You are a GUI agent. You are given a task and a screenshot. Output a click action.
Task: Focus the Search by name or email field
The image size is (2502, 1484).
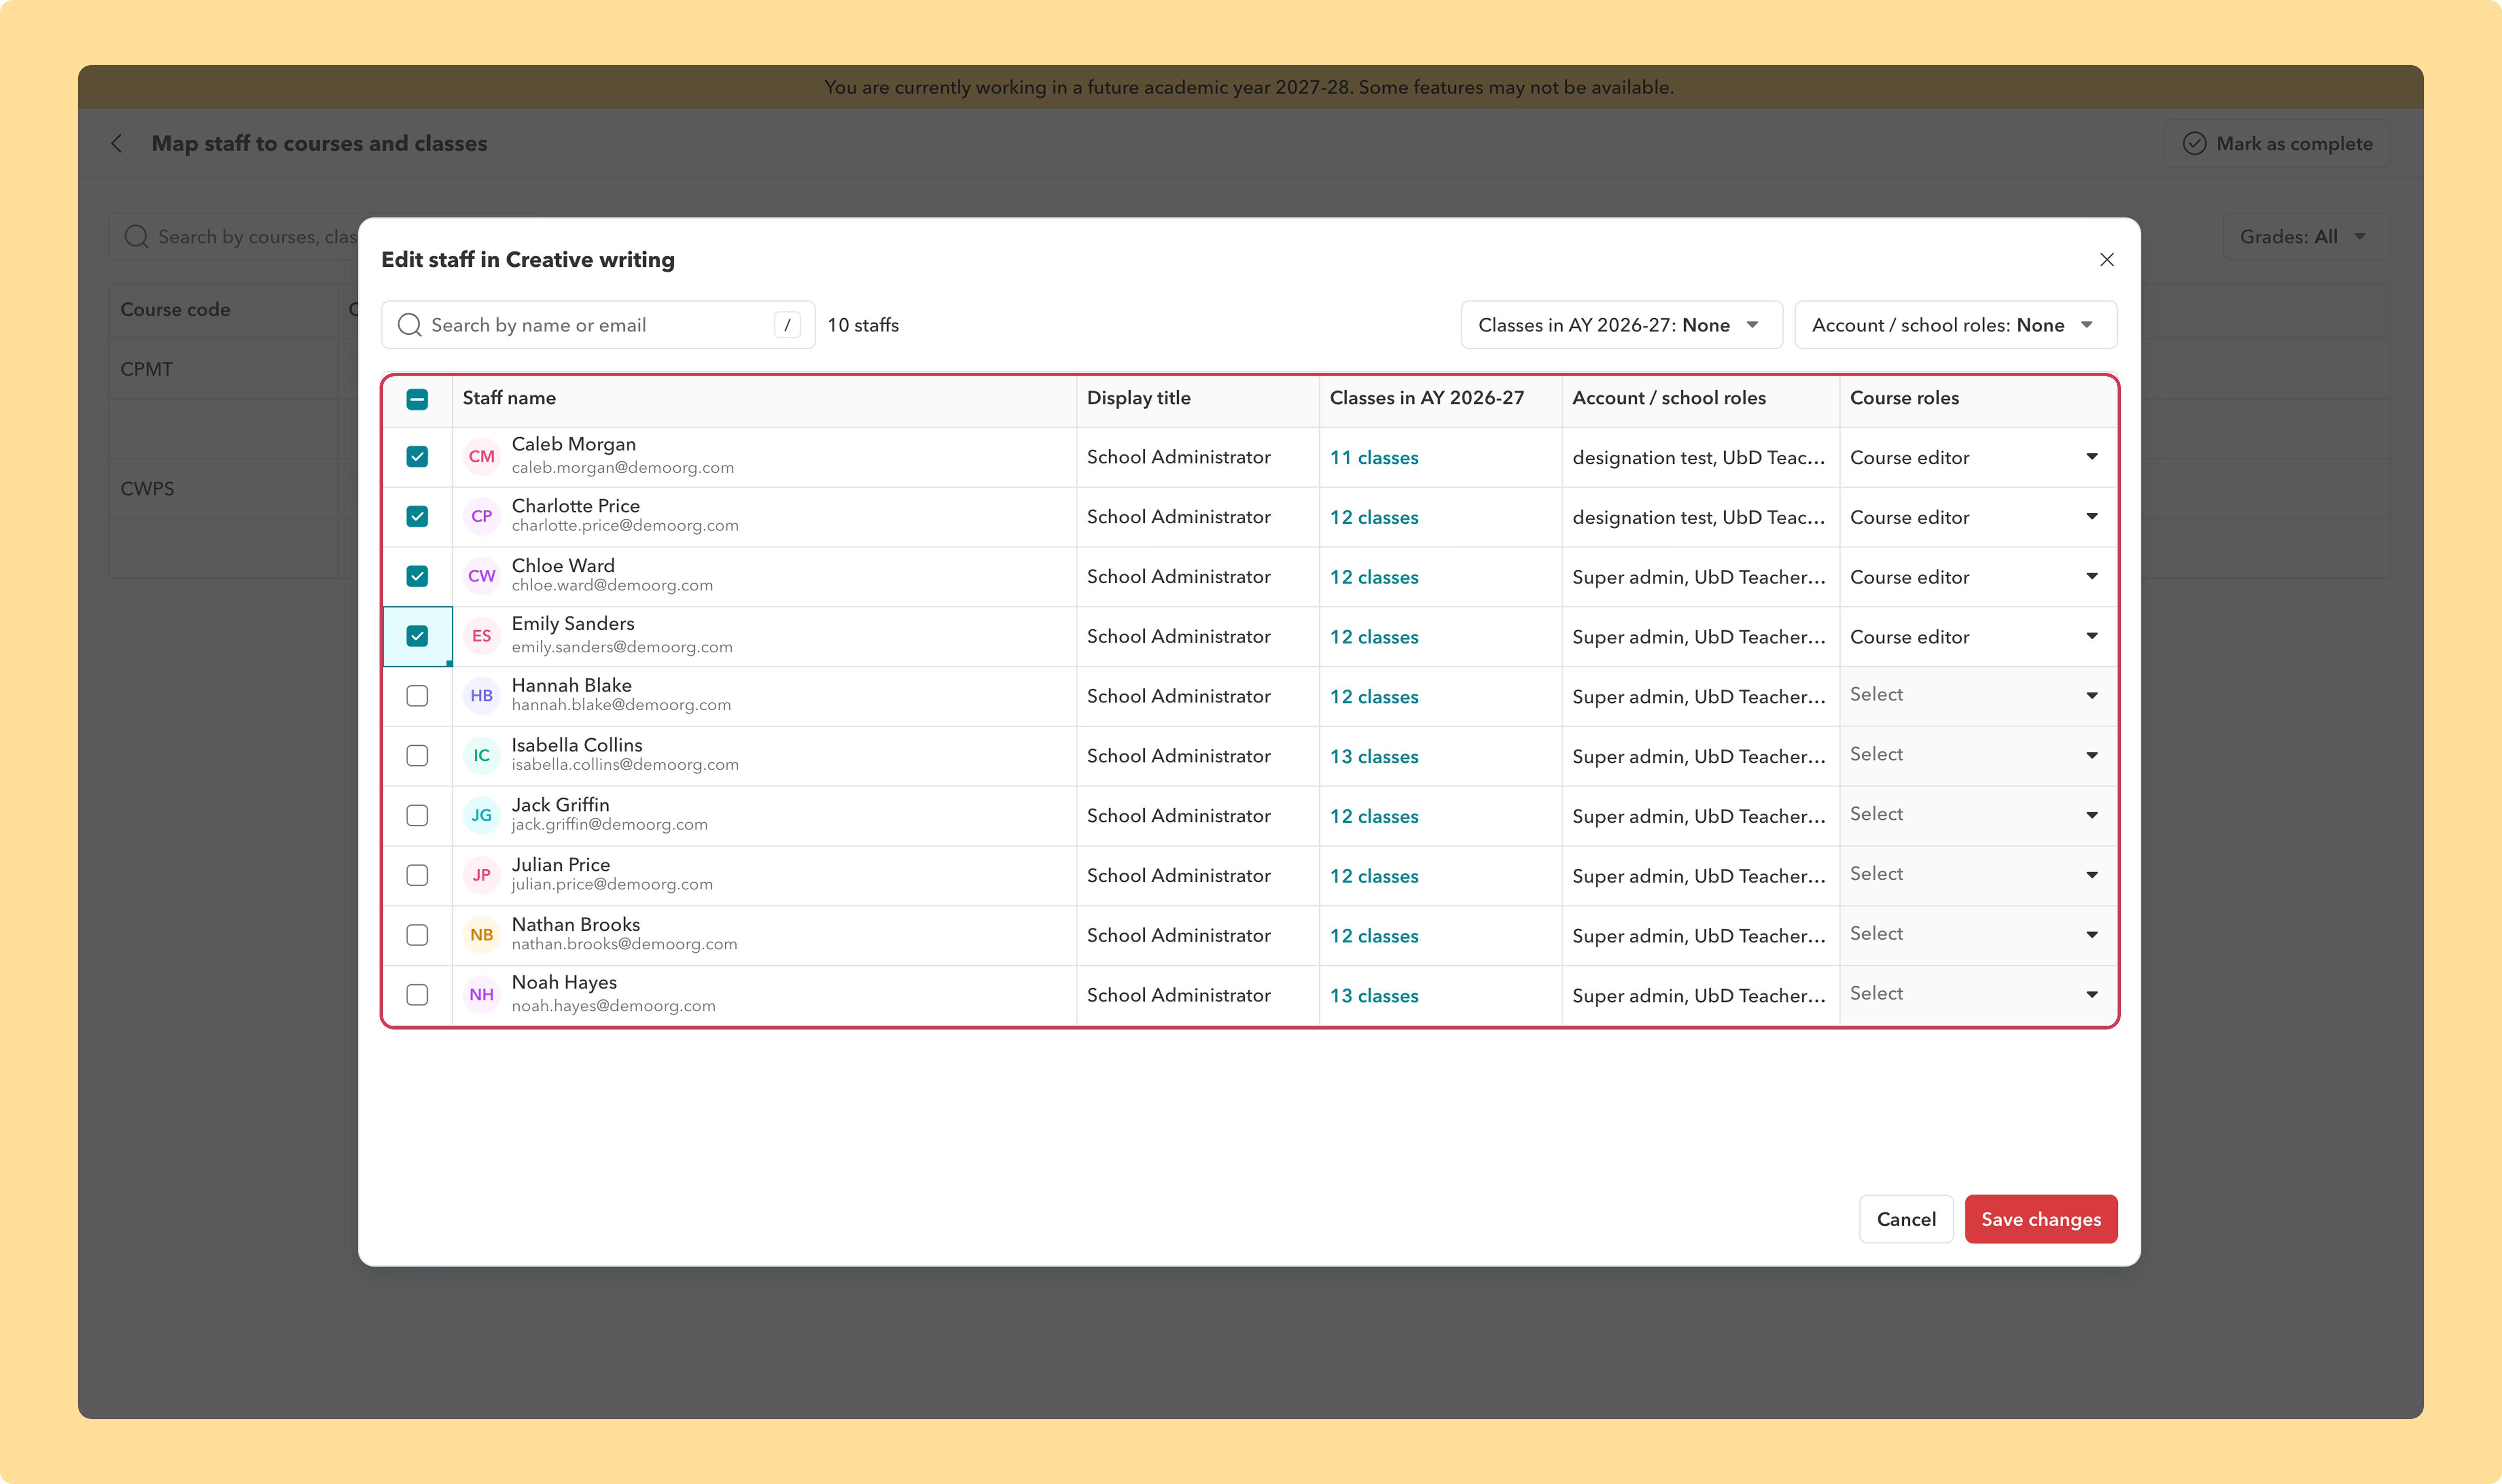pos(598,325)
